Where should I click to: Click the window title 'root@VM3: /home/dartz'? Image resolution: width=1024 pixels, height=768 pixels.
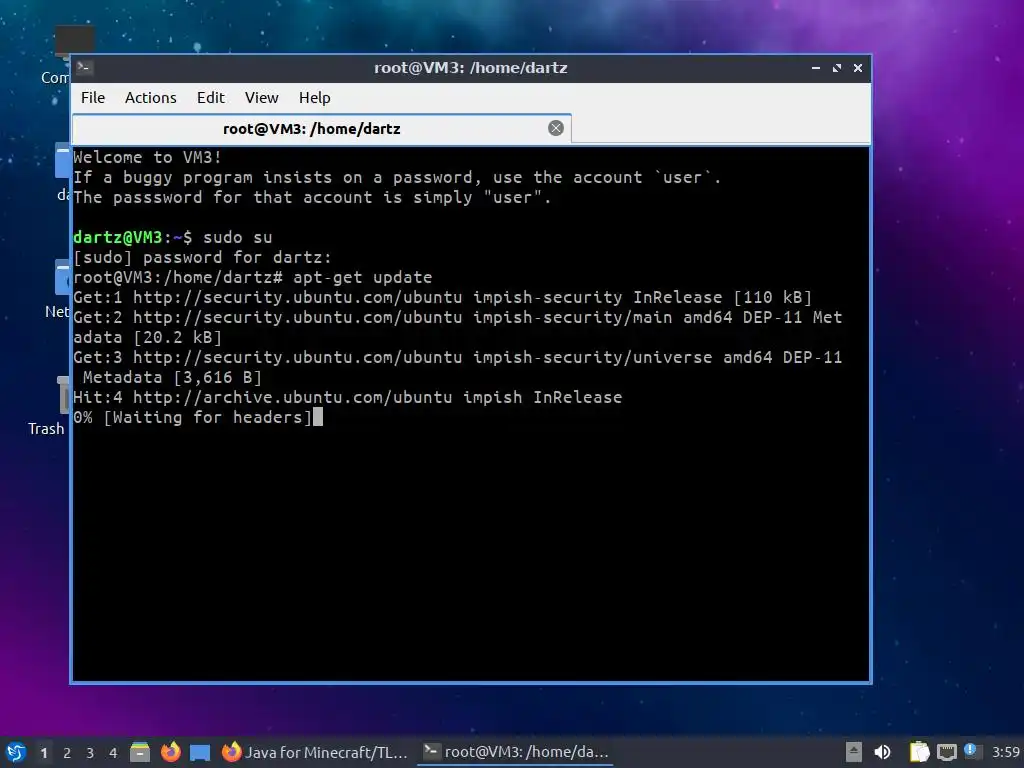coord(470,68)
